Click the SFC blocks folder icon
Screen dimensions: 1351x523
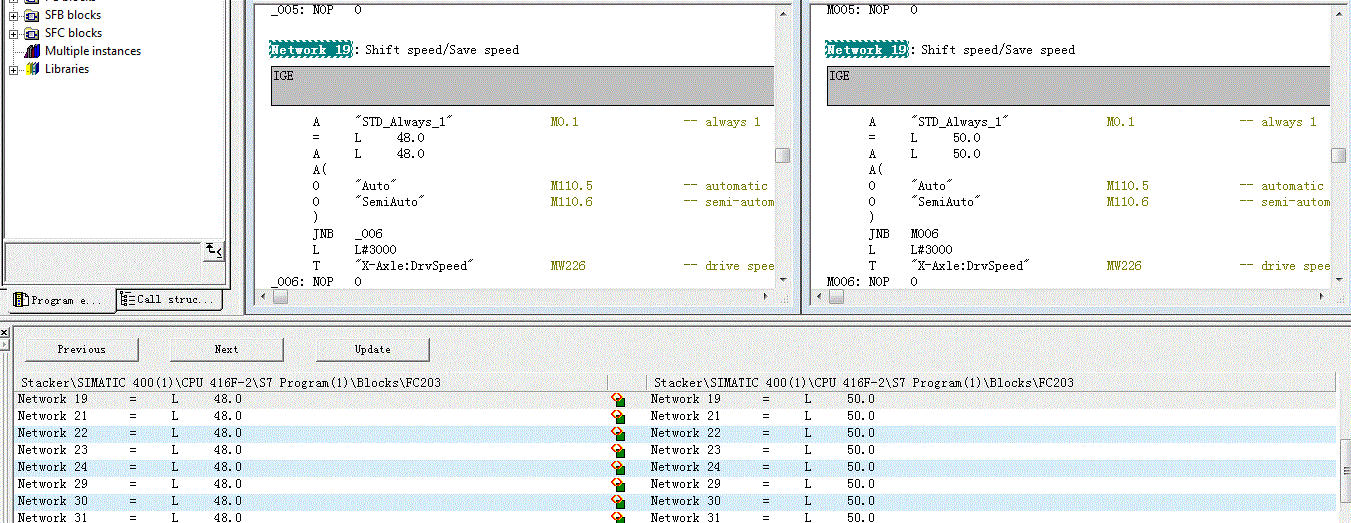[x=31, y=33]
